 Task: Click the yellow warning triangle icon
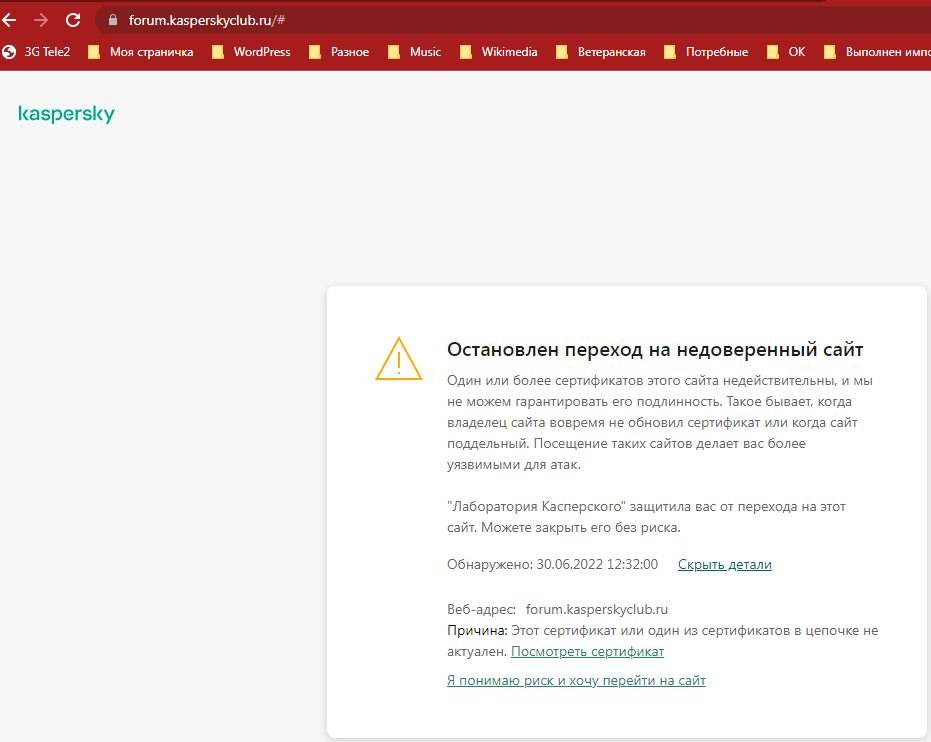399,359
